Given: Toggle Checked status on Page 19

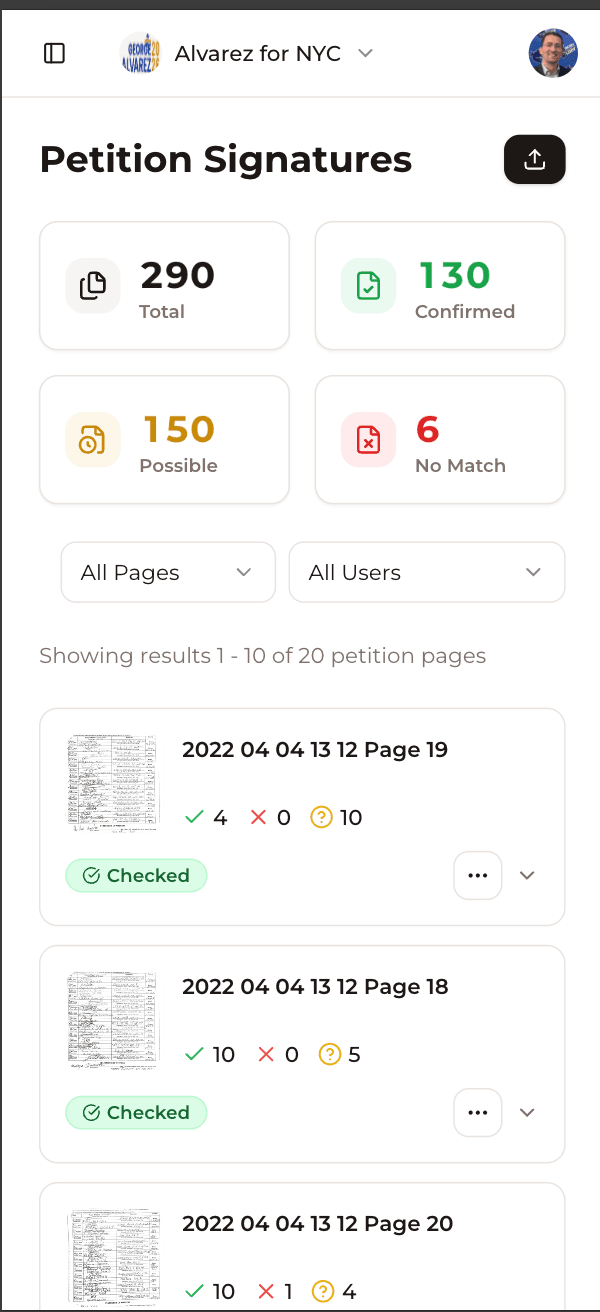Looking at the screenshot, I should pos(136,875).
